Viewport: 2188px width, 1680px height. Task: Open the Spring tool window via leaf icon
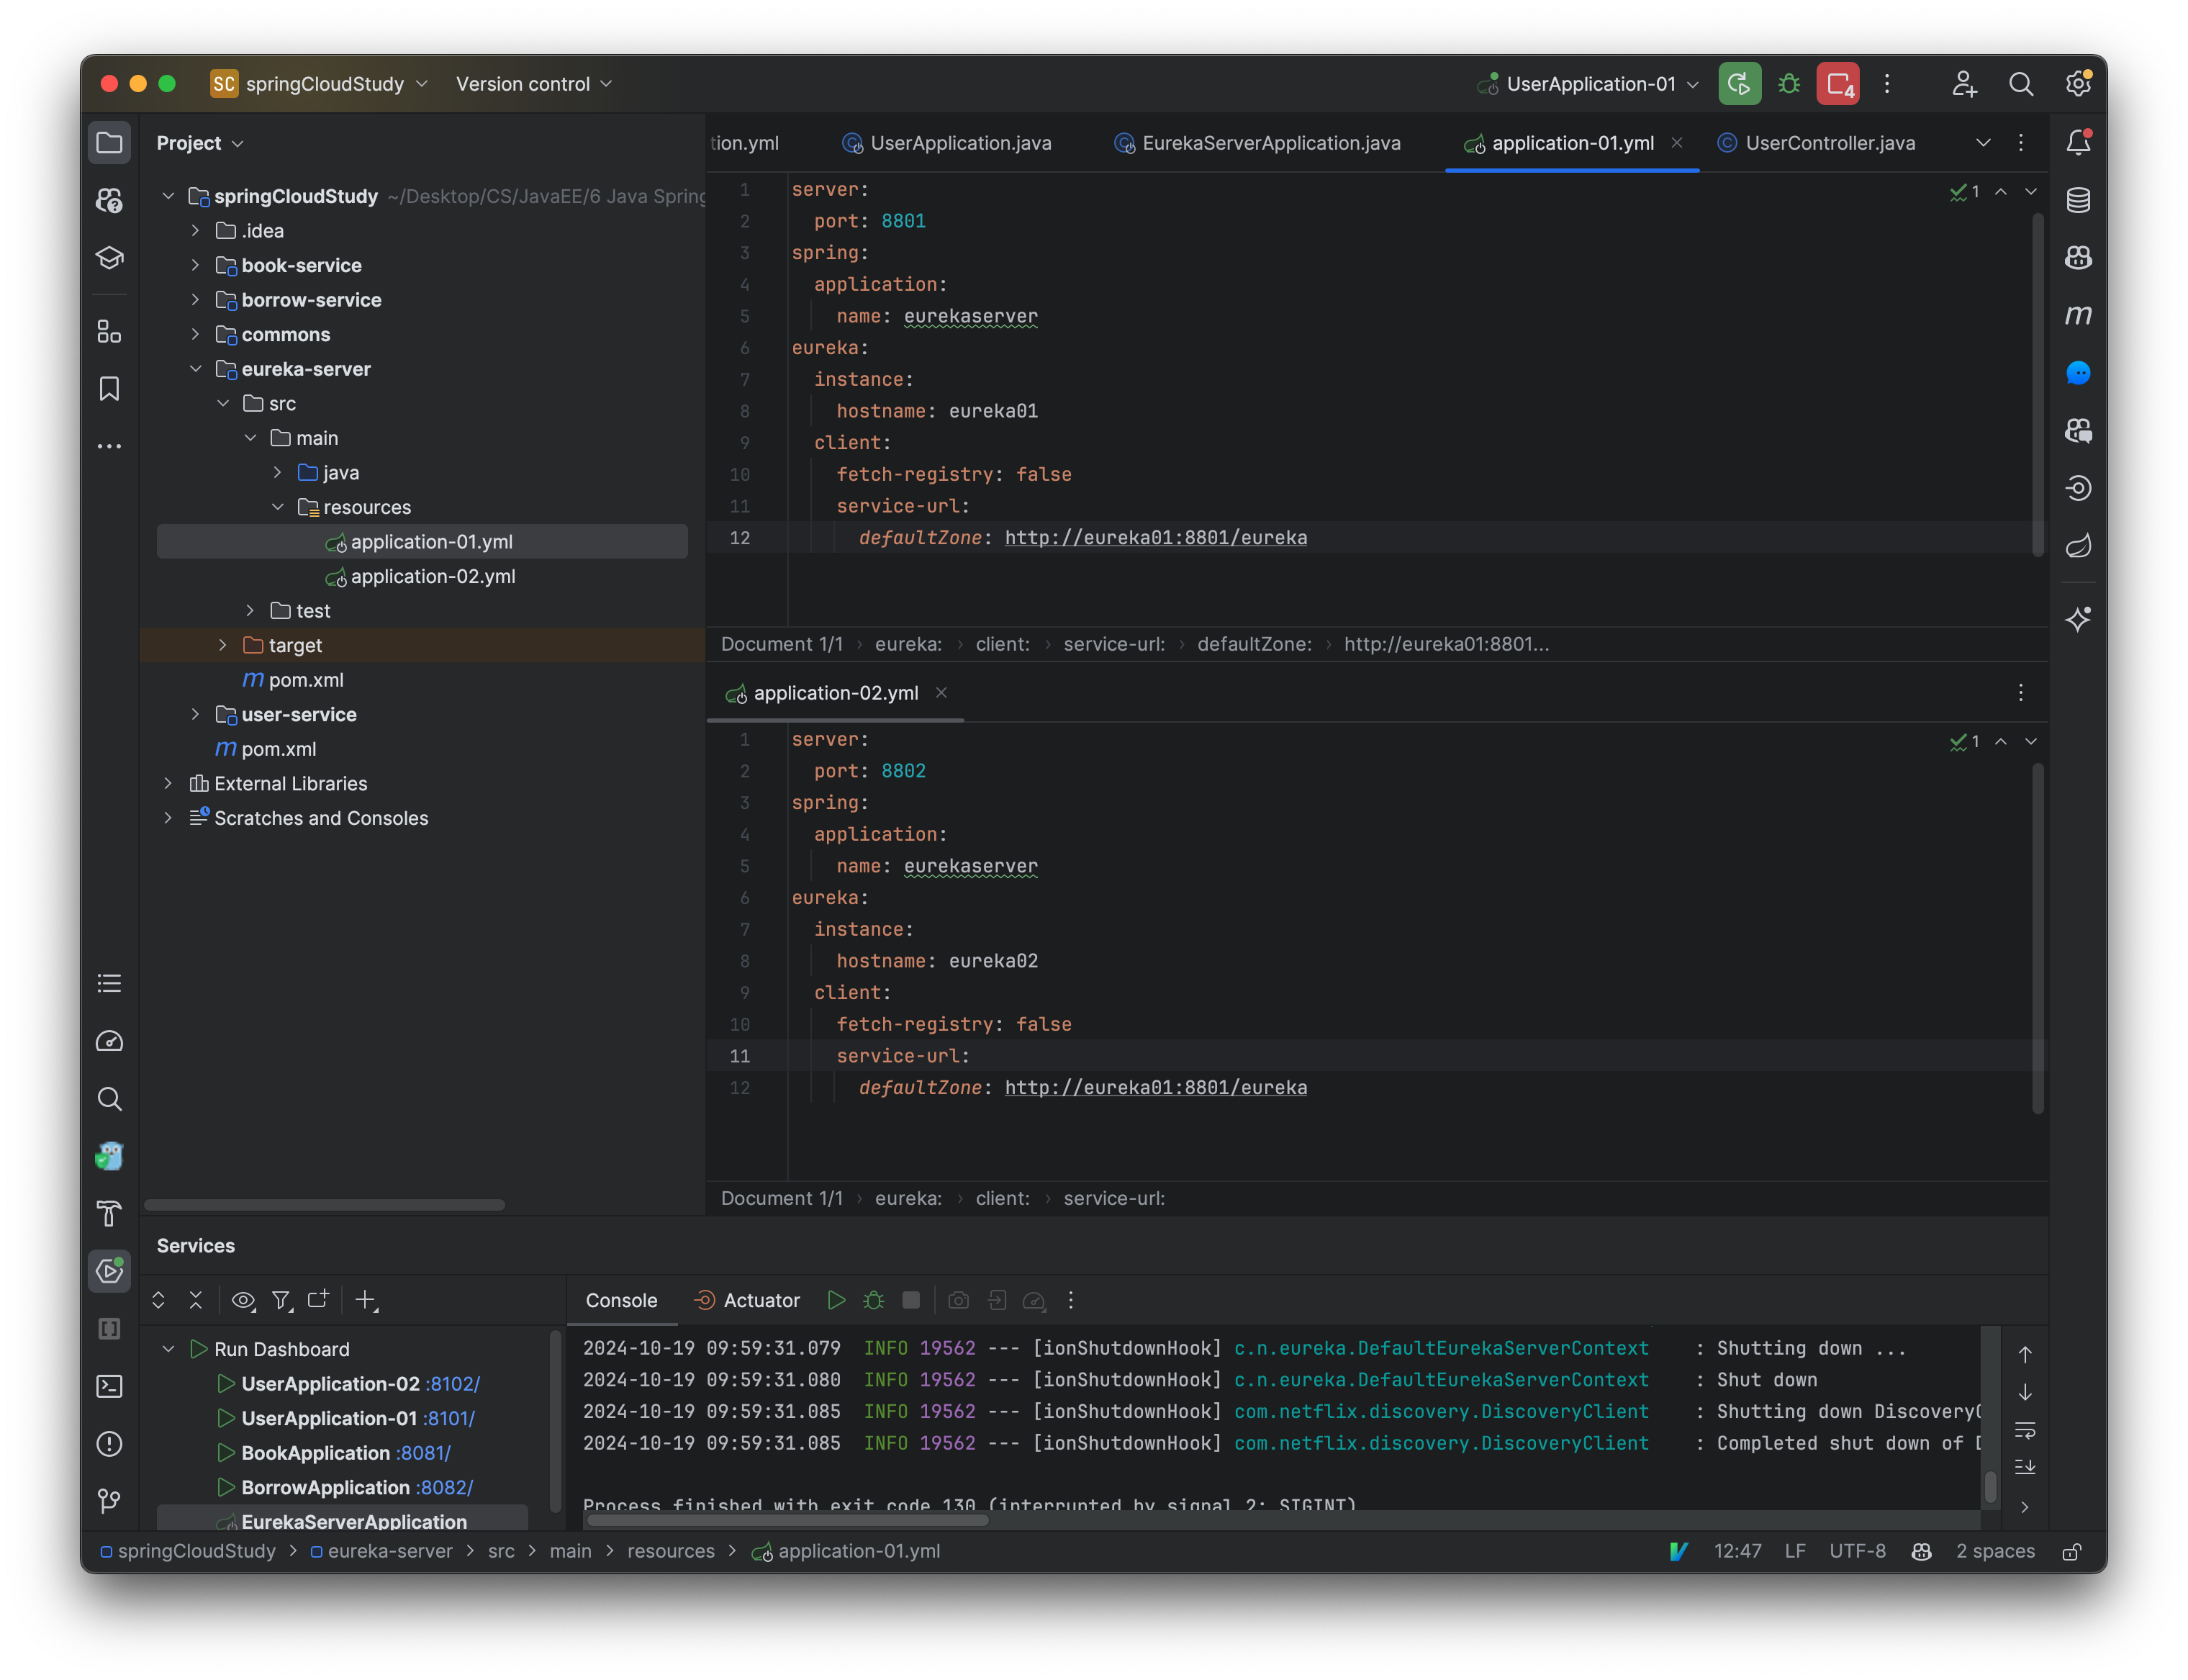coord(2078,545)
